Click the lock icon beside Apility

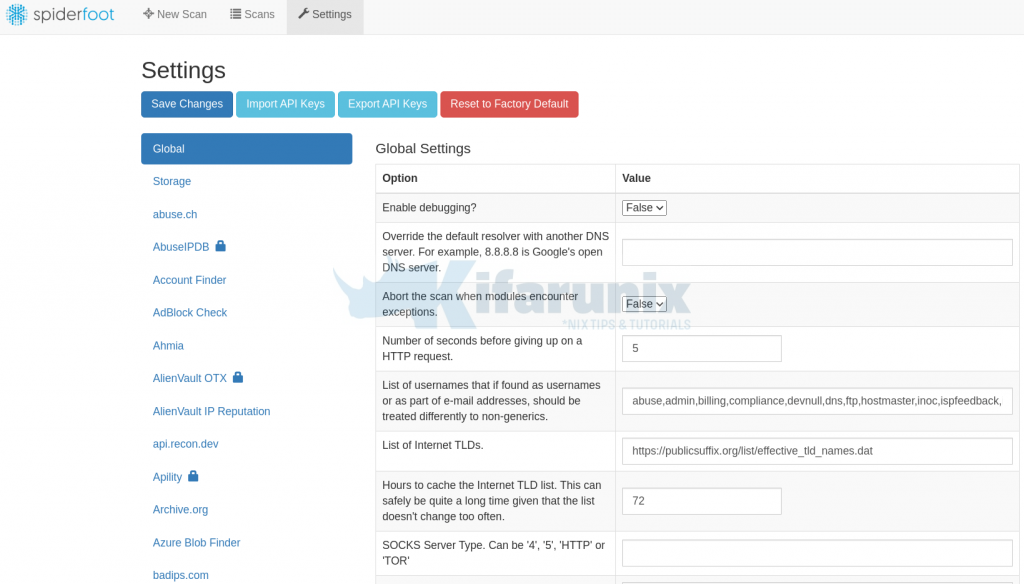[193, 476]
